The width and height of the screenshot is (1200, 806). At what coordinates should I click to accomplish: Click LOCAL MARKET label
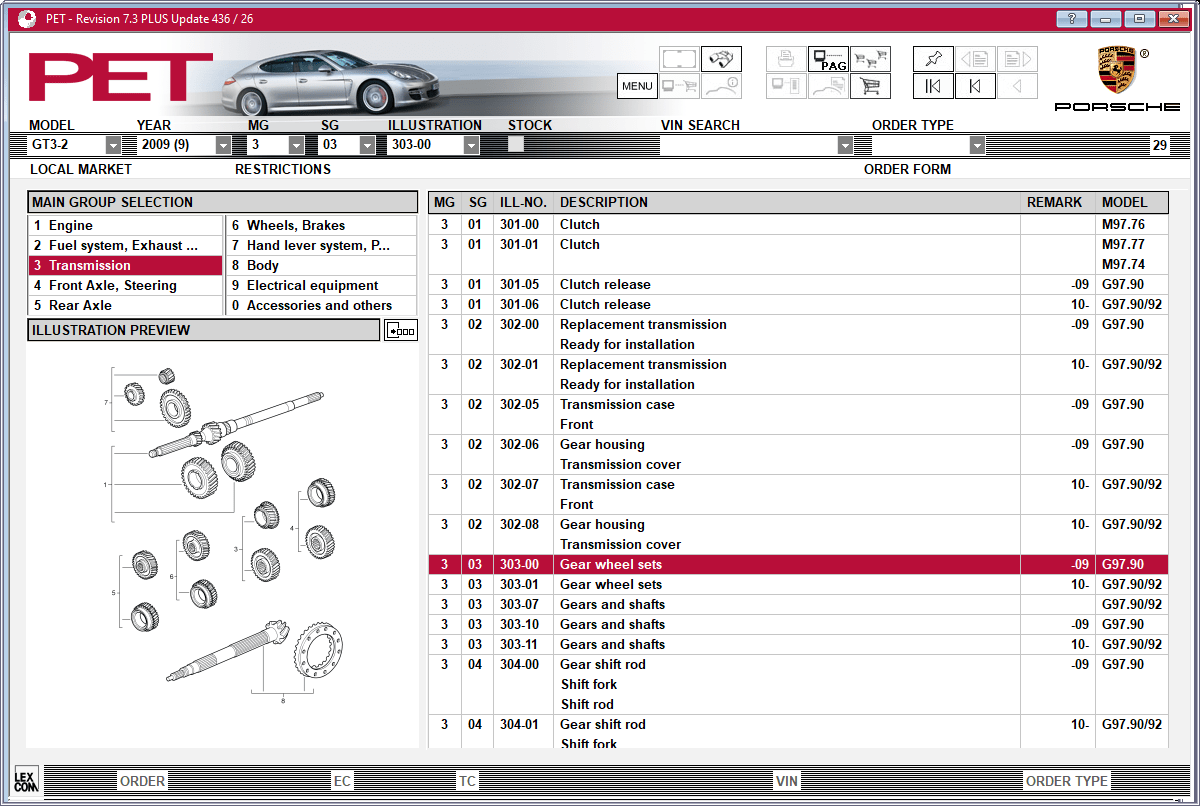(81, 170)
